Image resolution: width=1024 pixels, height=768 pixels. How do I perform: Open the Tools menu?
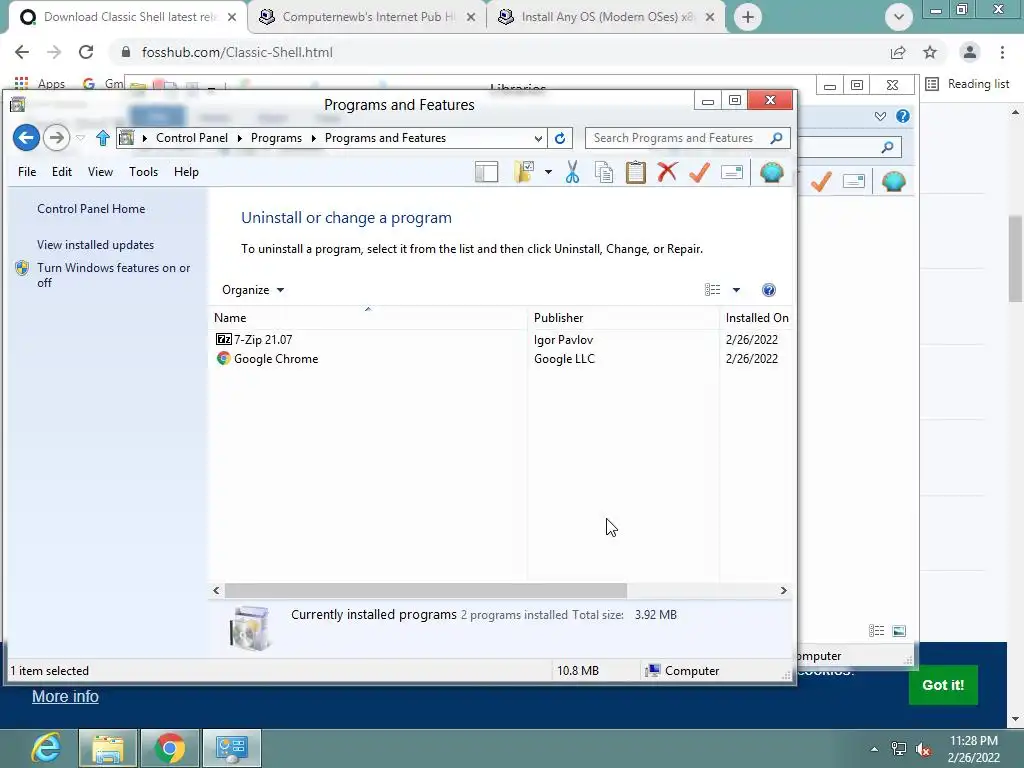[143, 172]
